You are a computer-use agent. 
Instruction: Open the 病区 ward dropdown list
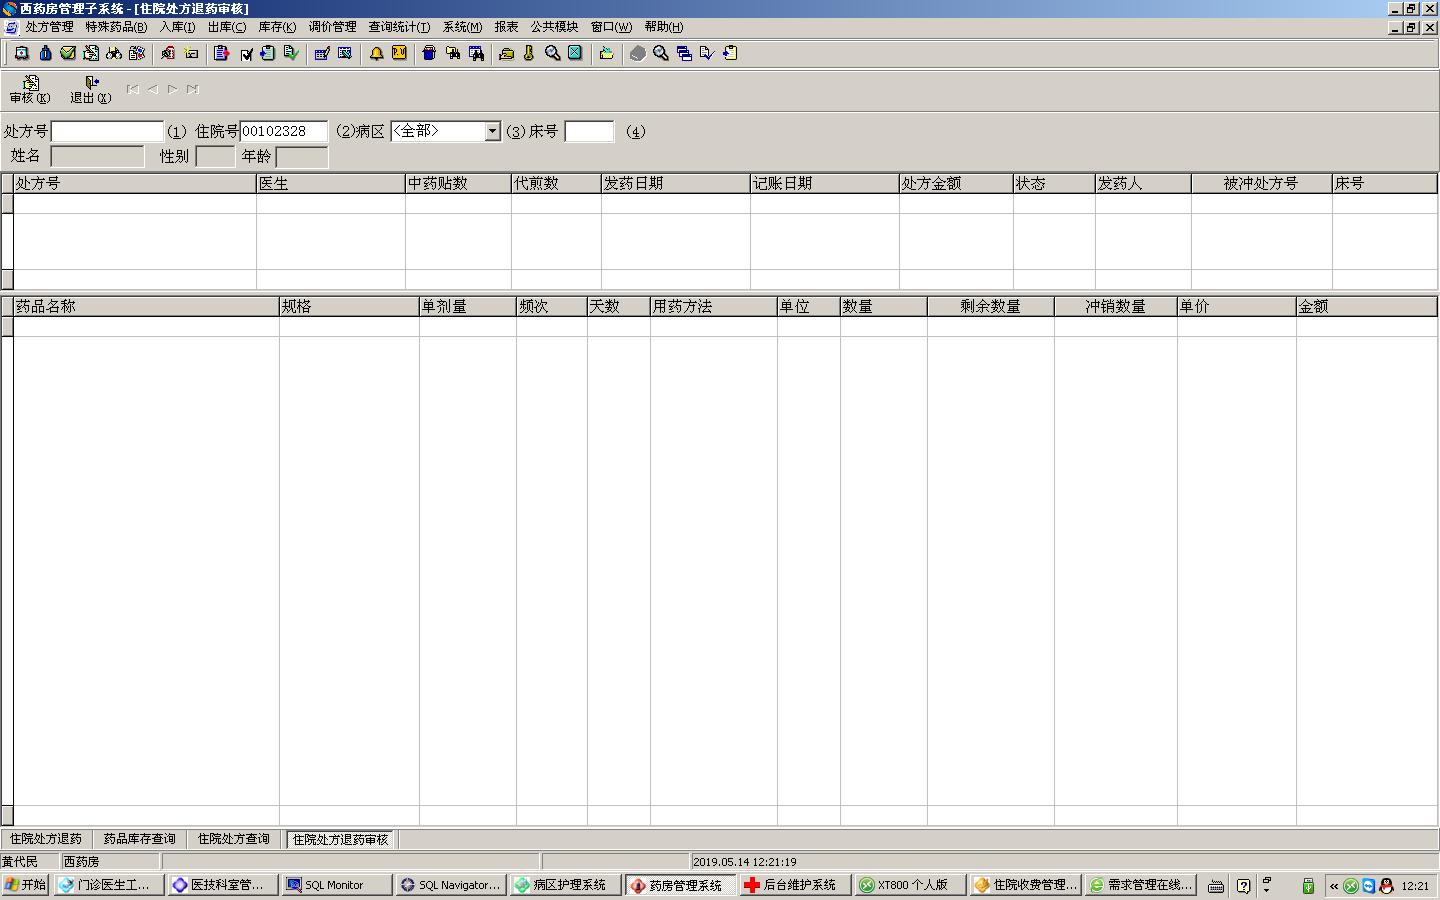pos(492,131)
